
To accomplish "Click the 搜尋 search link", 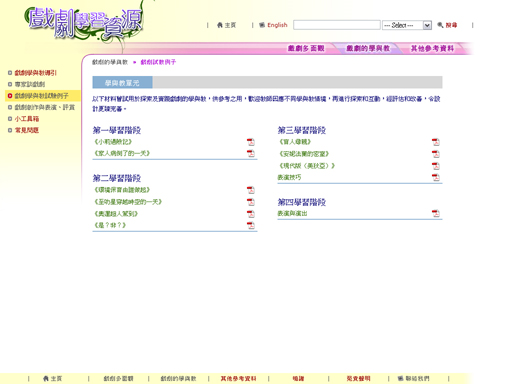I will pos(451,25).
